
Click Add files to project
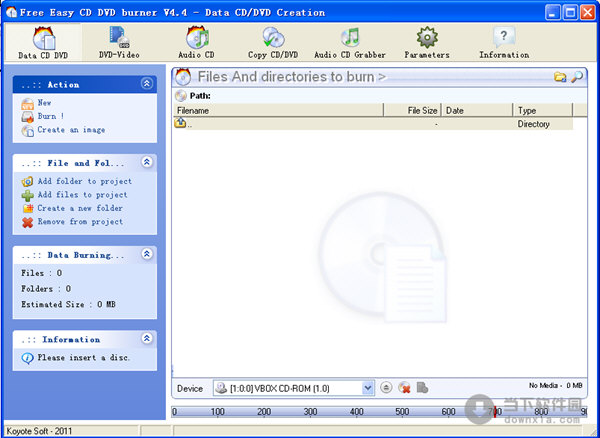[x=82, y=195]
